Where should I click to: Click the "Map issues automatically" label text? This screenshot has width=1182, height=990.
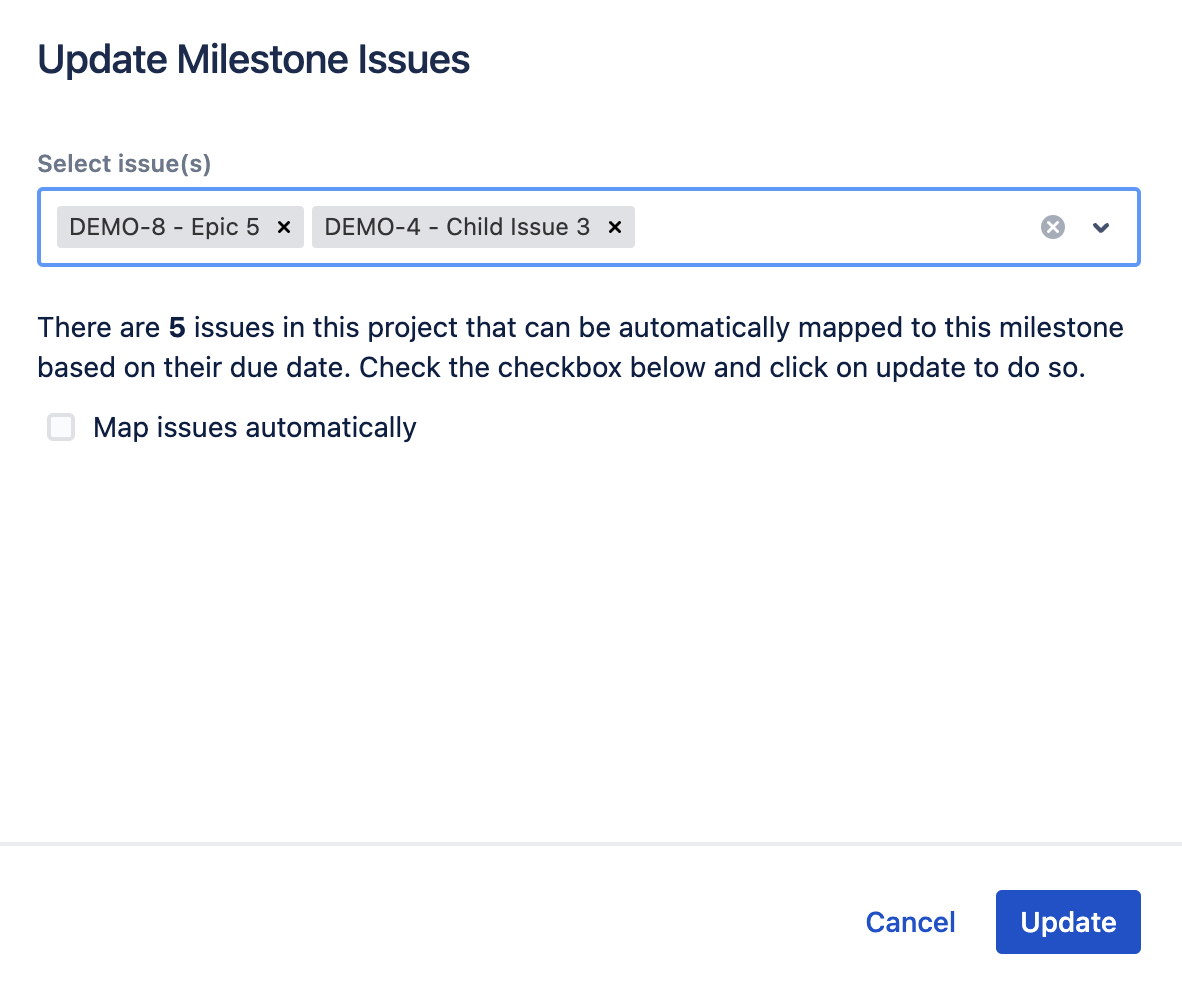[254, 428]
